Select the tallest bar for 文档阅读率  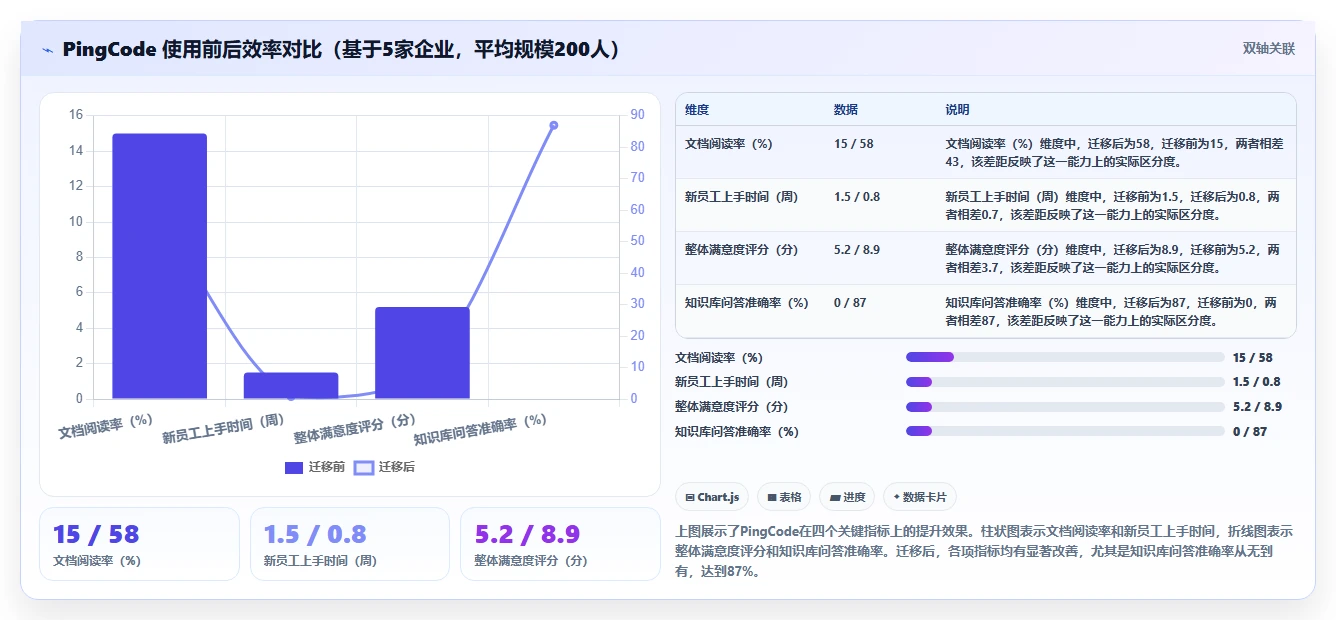coord(159,266)
